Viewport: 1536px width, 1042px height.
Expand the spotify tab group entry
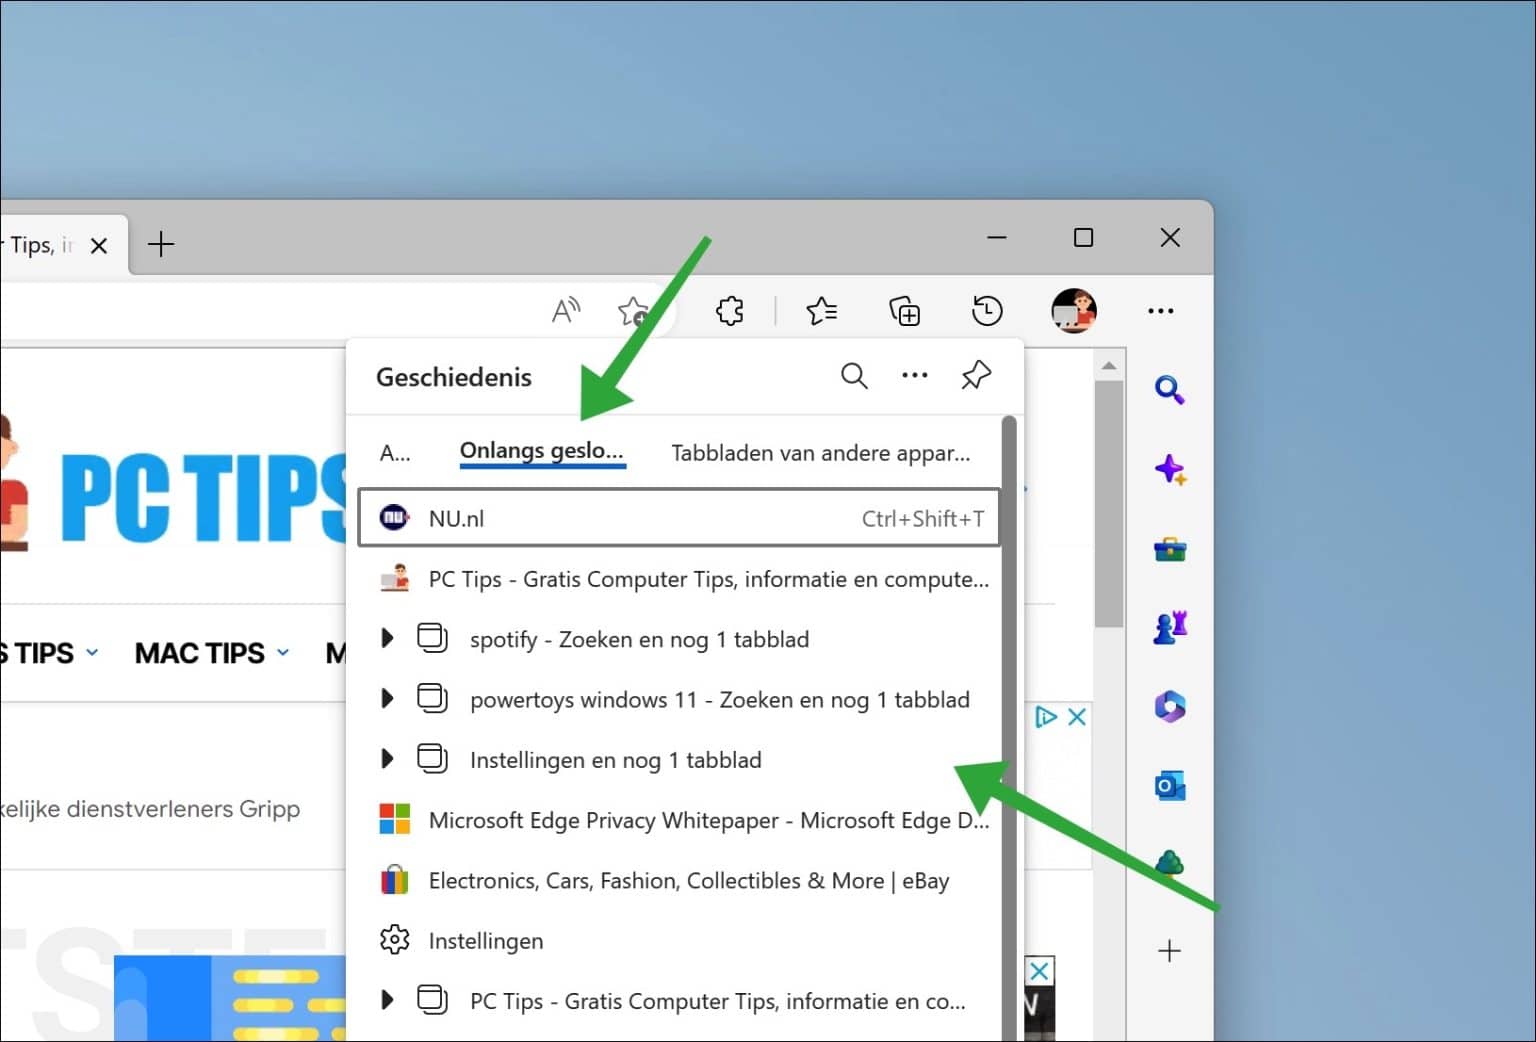coord(388,639)
